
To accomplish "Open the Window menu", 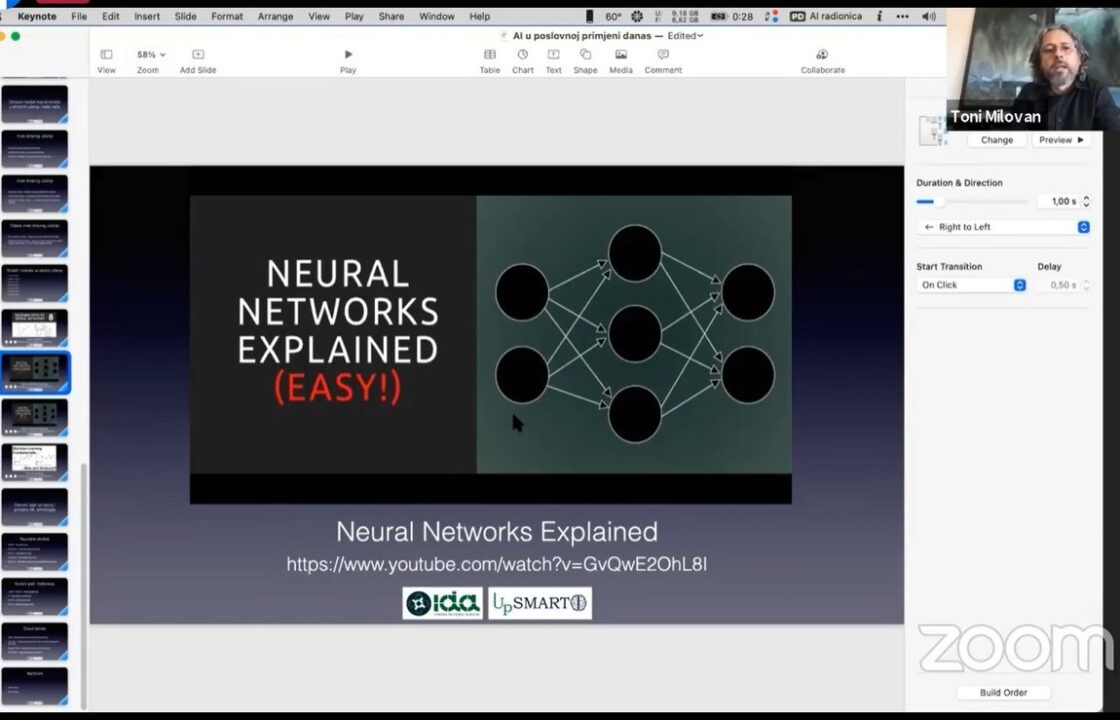I will click(436, 16).
